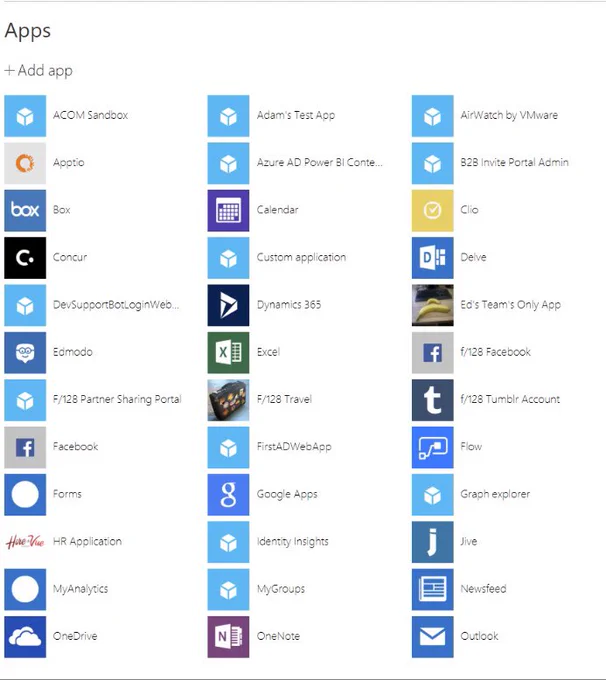The image size is (606, 680).
Task: Click the HireVue HR Application icon
Action: point(25,542)
